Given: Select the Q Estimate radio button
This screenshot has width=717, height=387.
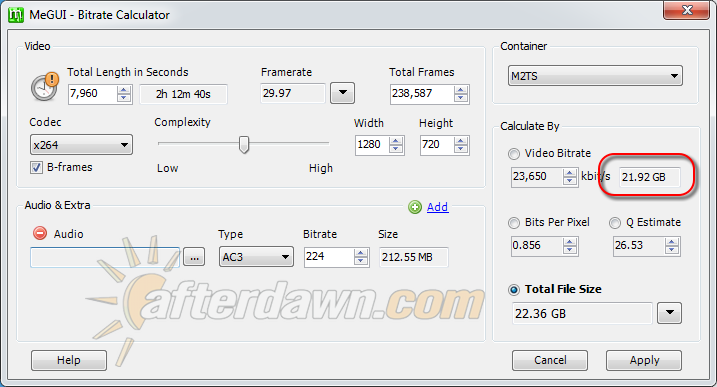Looking at the screenshot, I should [615, 223].
